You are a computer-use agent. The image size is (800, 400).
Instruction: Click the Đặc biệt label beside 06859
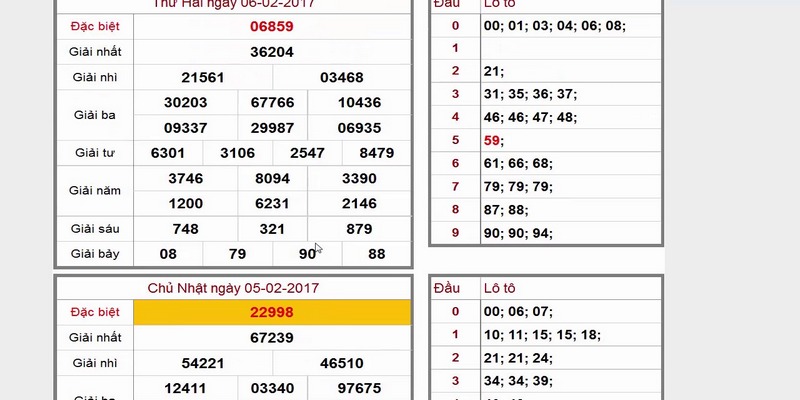(94, 26)
